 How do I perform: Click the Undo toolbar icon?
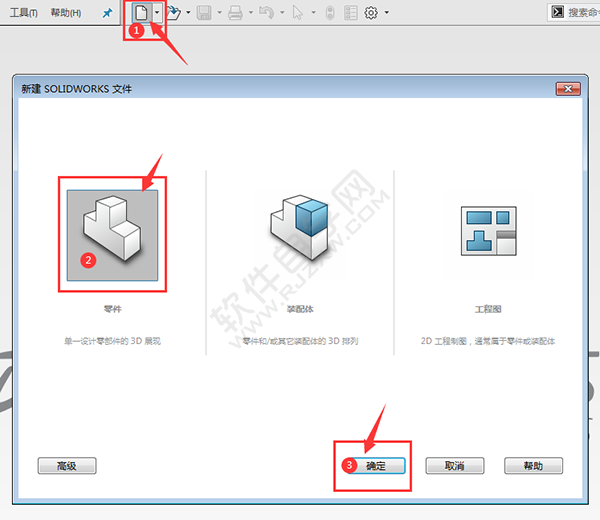point(267,13)
